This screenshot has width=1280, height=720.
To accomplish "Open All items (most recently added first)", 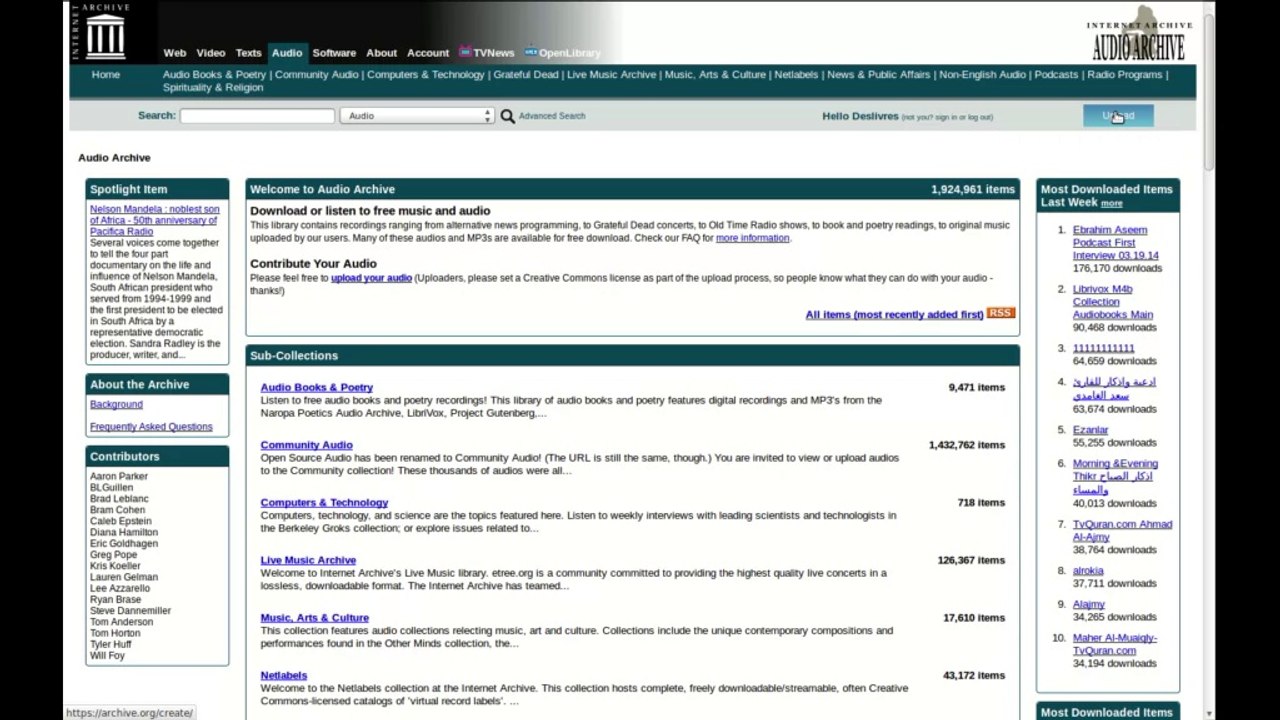I will (x=894, y=315).
